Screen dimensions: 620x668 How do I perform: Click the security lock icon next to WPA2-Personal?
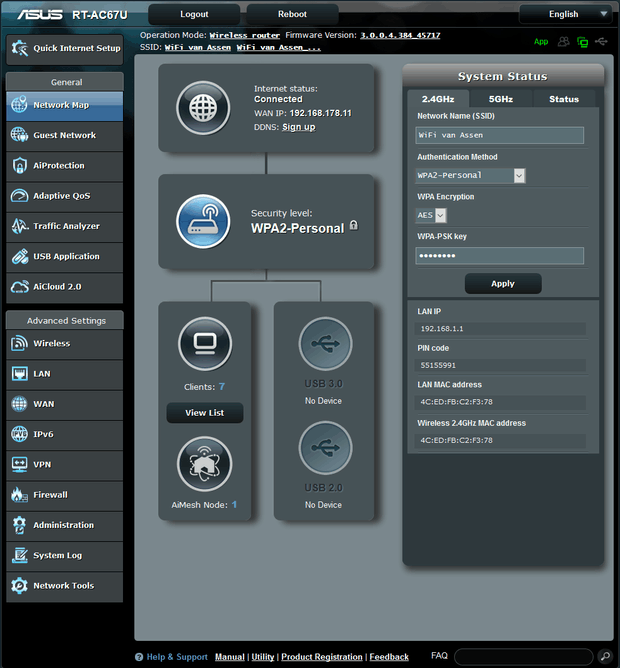pyautogui.click(x=354, y=225)
